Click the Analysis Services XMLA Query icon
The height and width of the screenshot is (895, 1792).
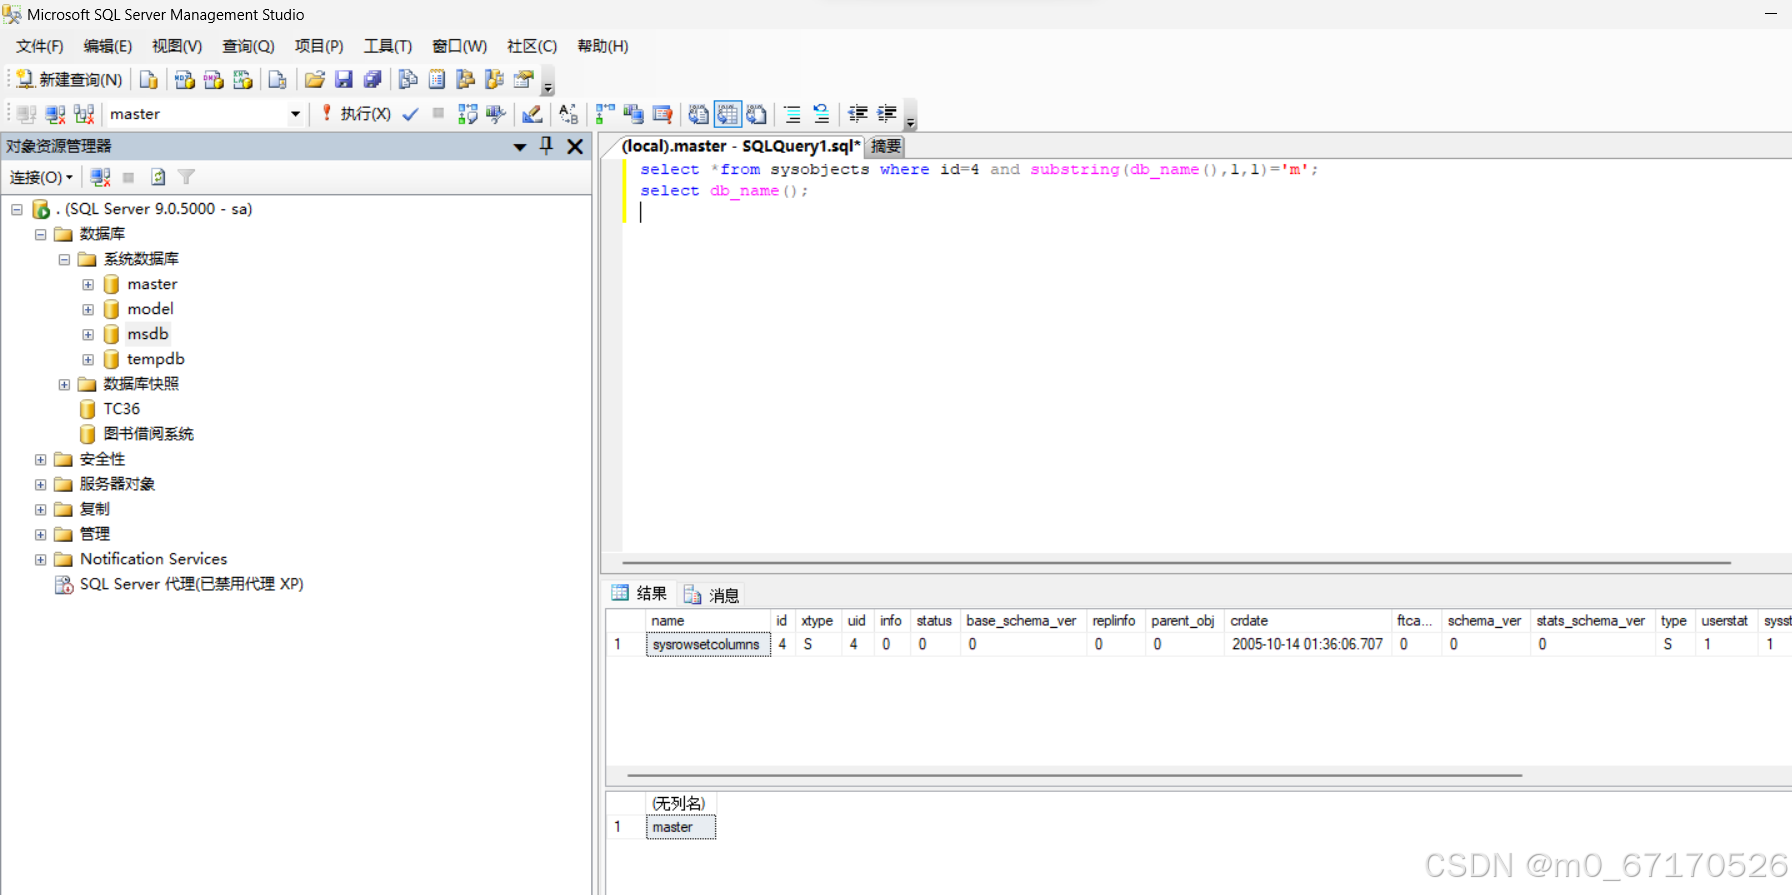[x=242, y=80]
